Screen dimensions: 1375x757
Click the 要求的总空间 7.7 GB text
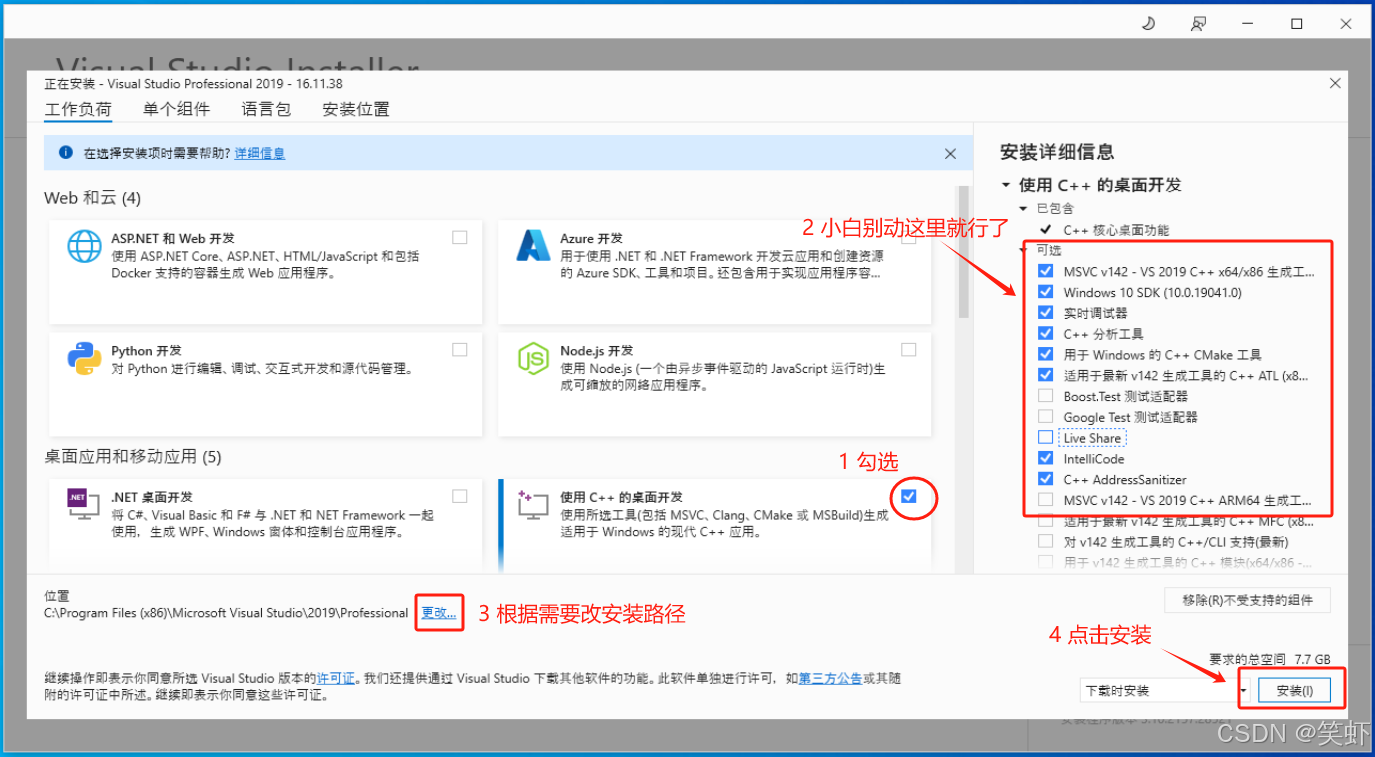1270,659
